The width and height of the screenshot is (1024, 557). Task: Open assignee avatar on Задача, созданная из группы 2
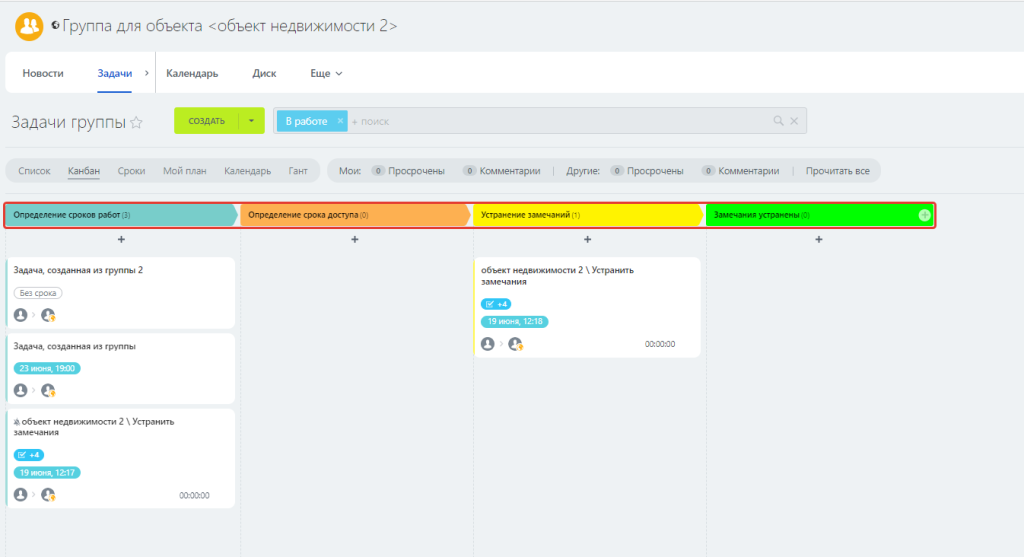[x=48, y=315]
